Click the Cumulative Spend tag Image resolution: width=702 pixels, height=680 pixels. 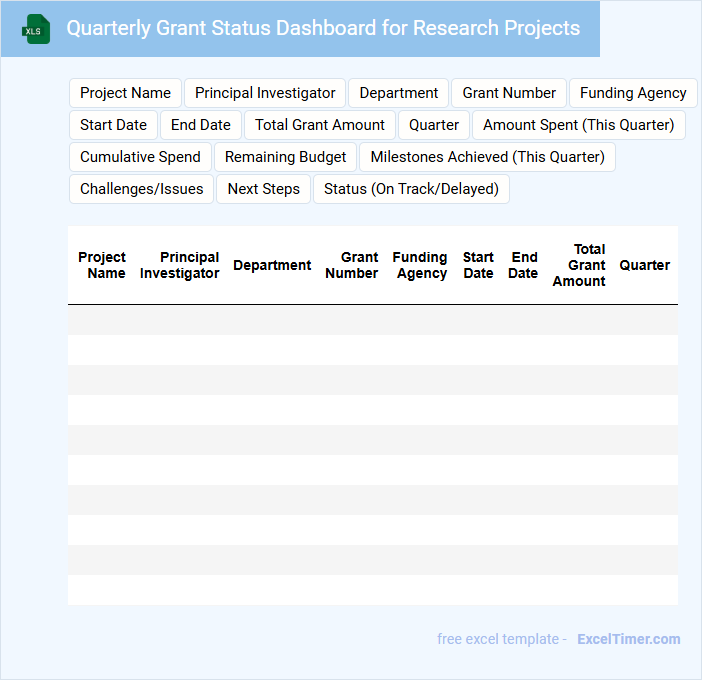(x=140, y=157)
